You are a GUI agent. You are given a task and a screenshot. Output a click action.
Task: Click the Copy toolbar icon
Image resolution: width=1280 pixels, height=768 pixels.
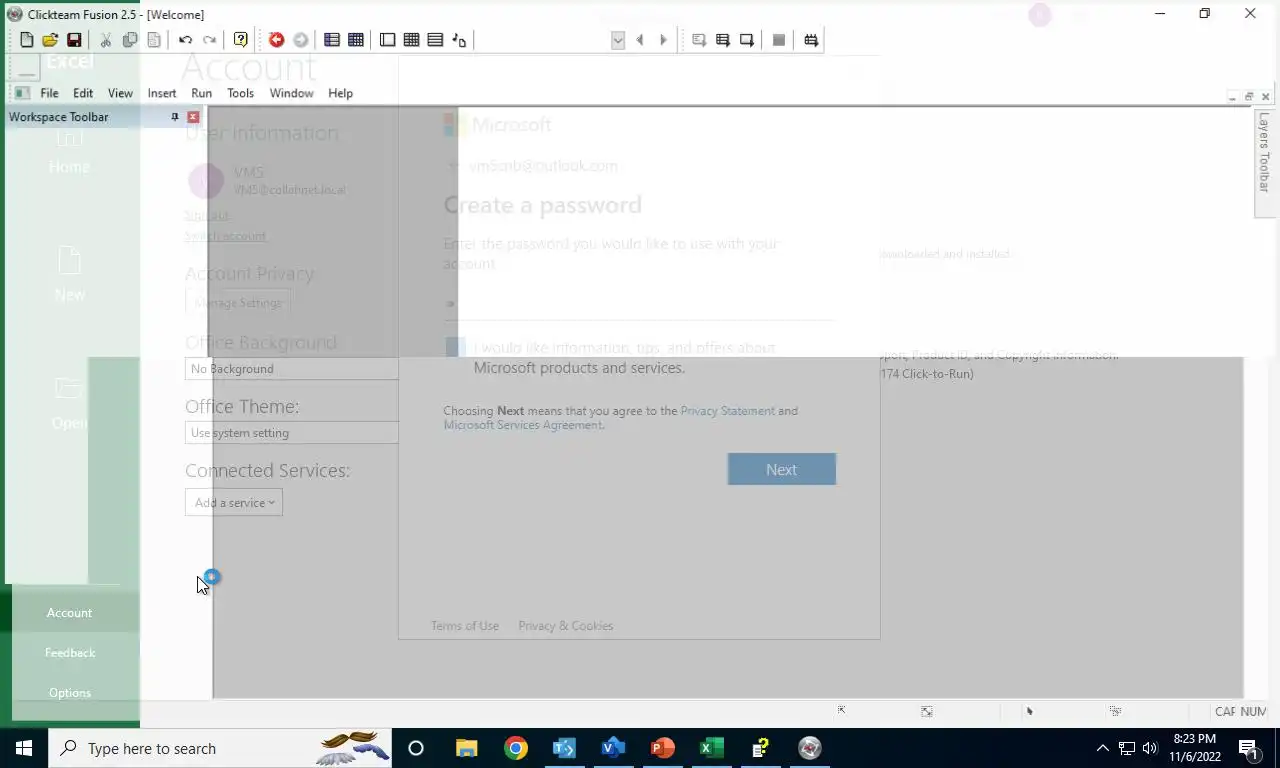[130, 40]
